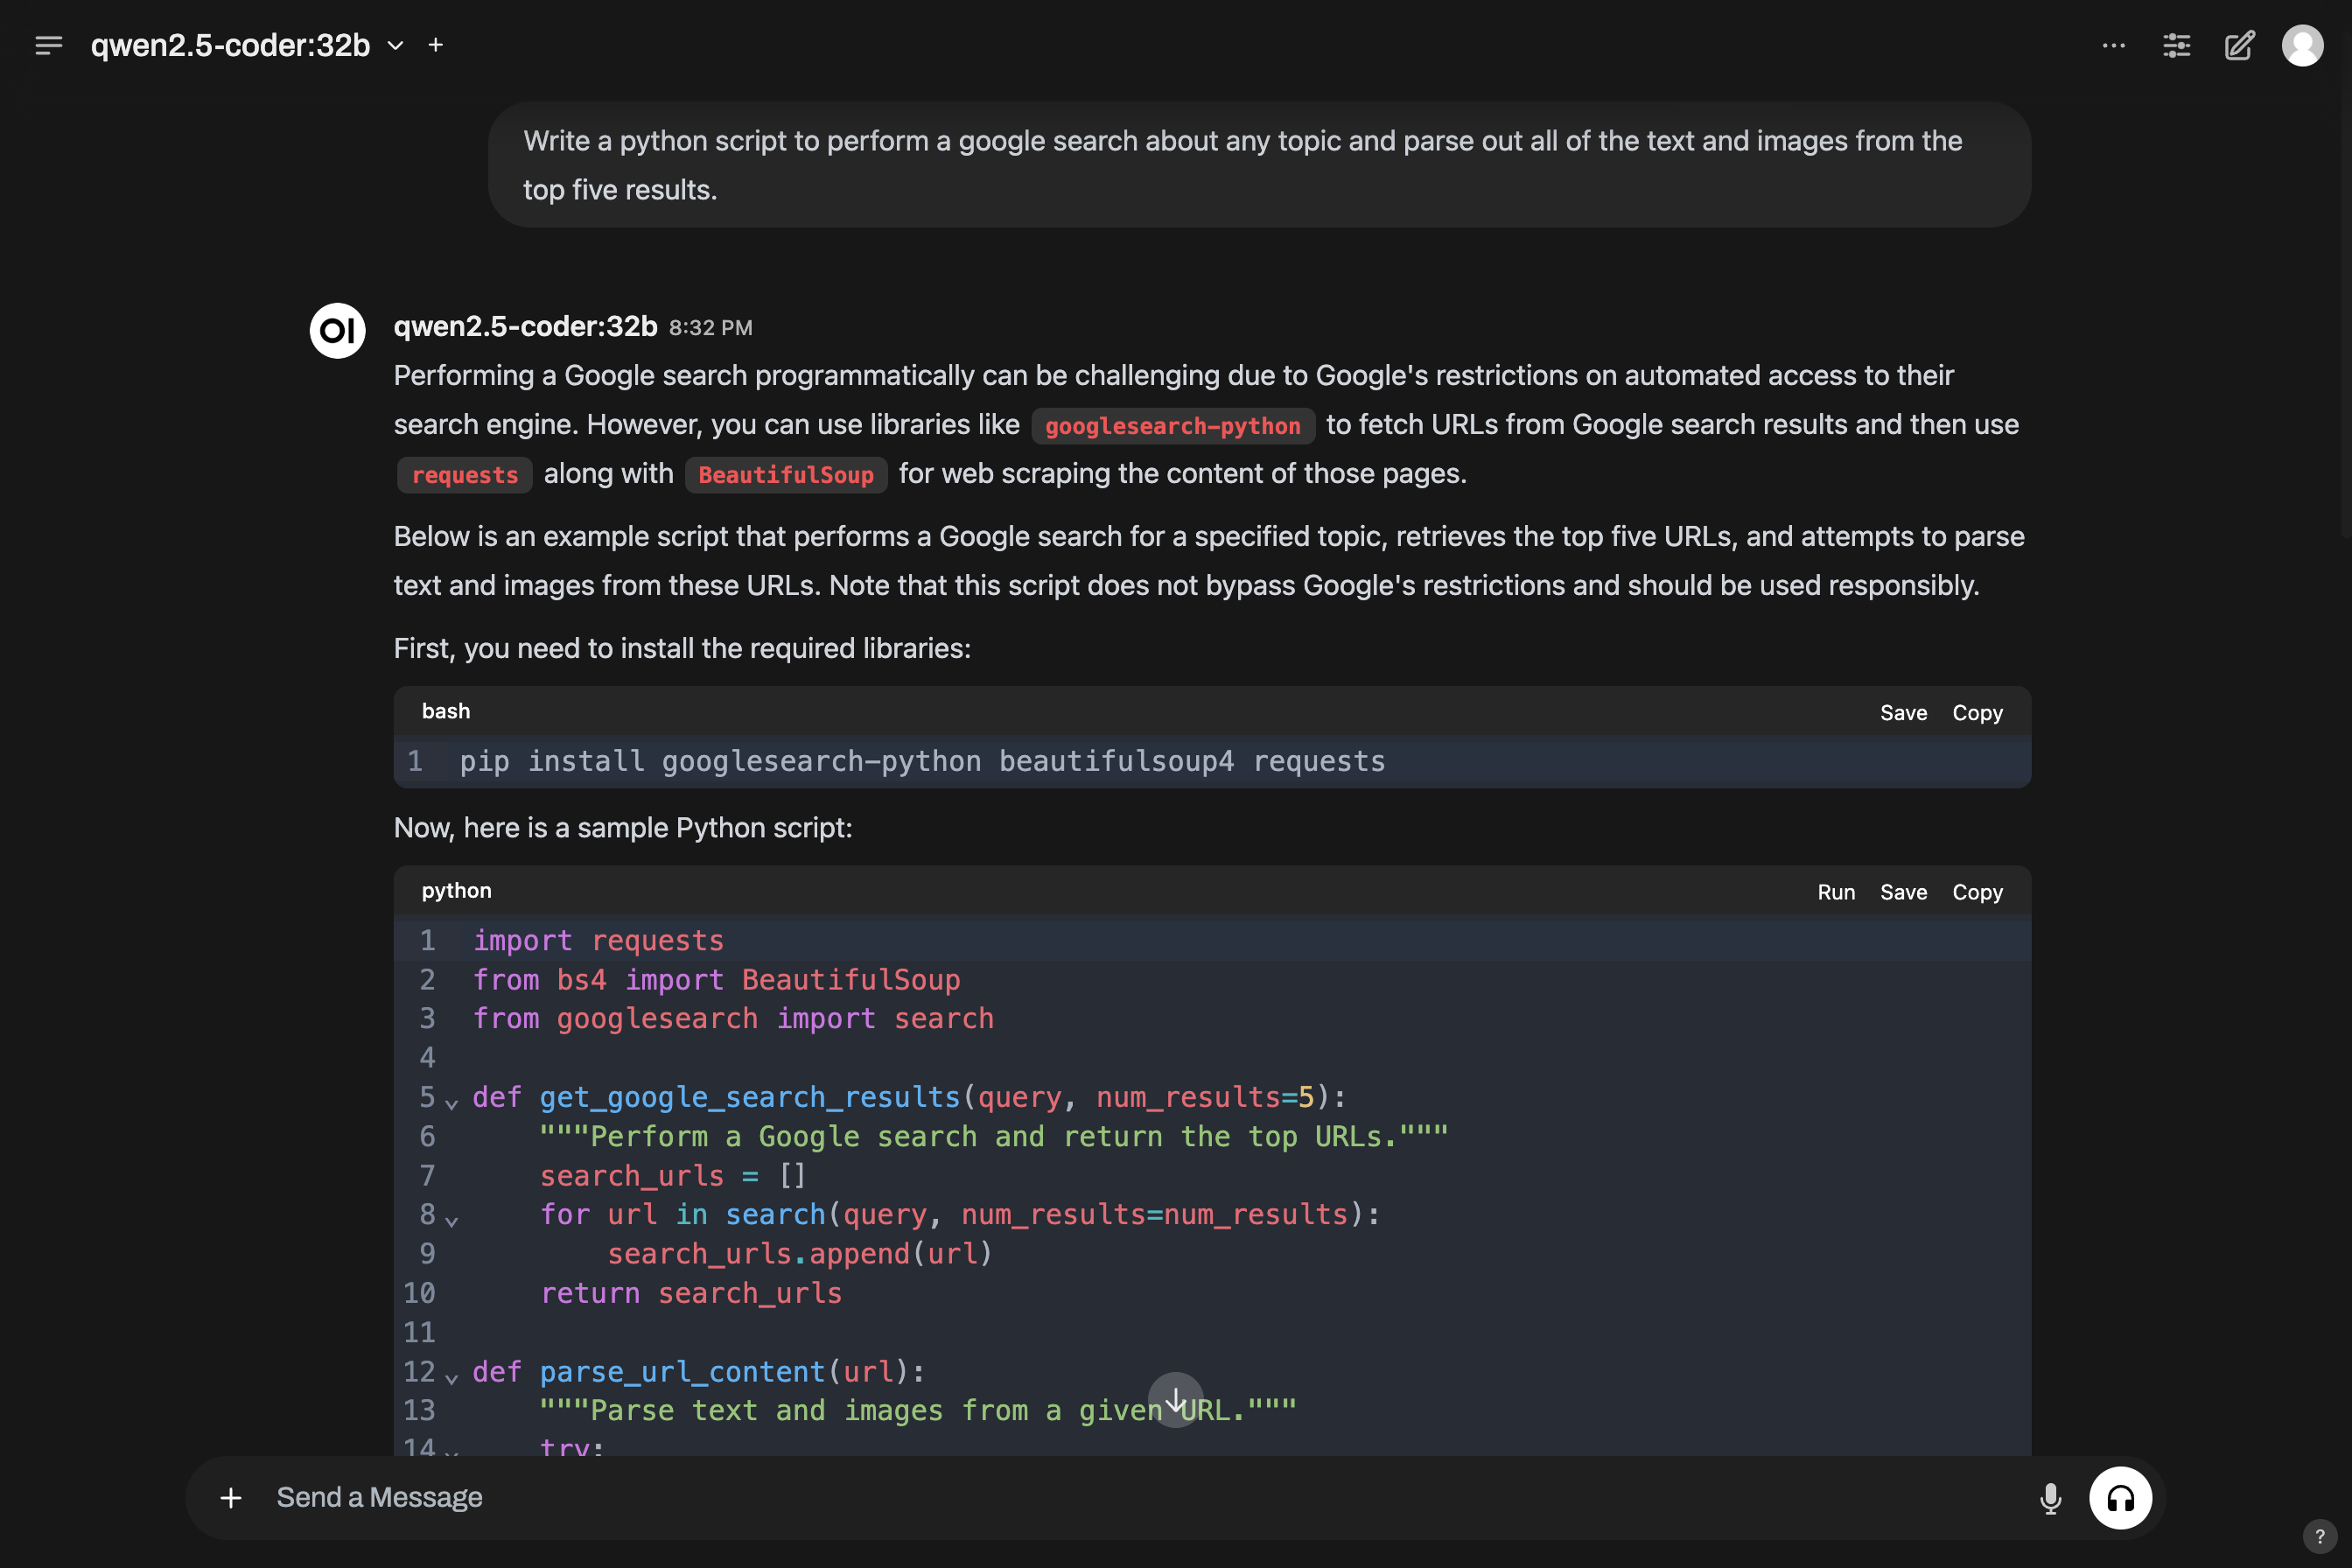Viewport: 2352px width, 1568px height.
Task: Click the scroll-to-bottom arrow button
Action: pyautogui.click(x=1175, y=1399)
